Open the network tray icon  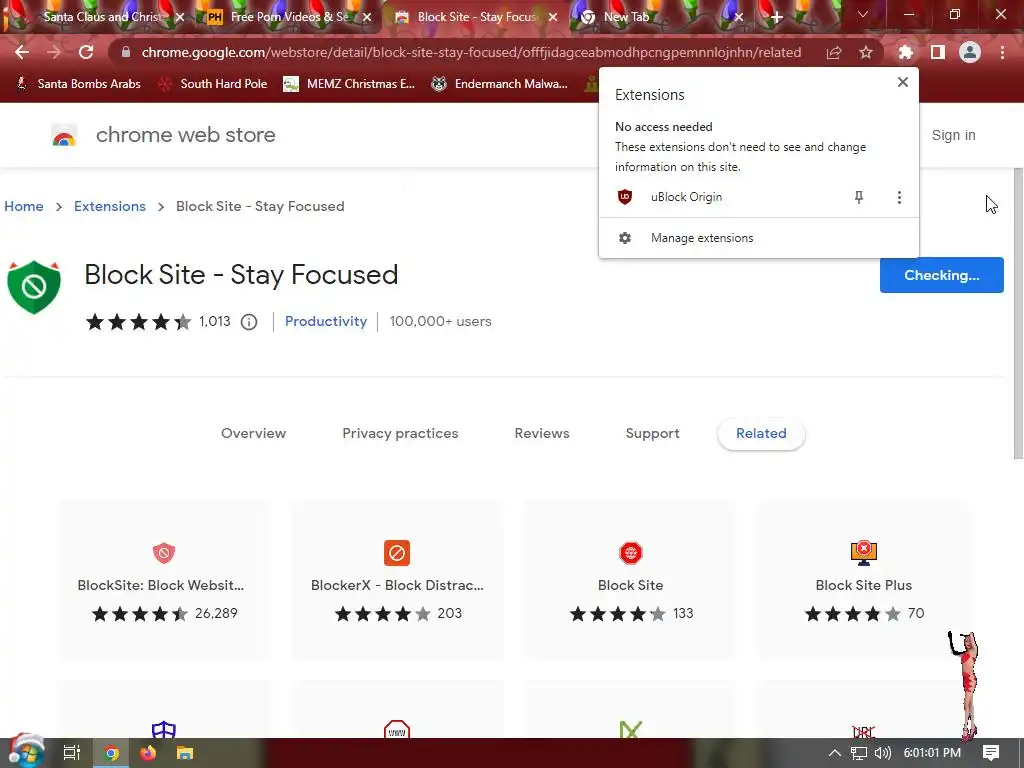(859, 753)
